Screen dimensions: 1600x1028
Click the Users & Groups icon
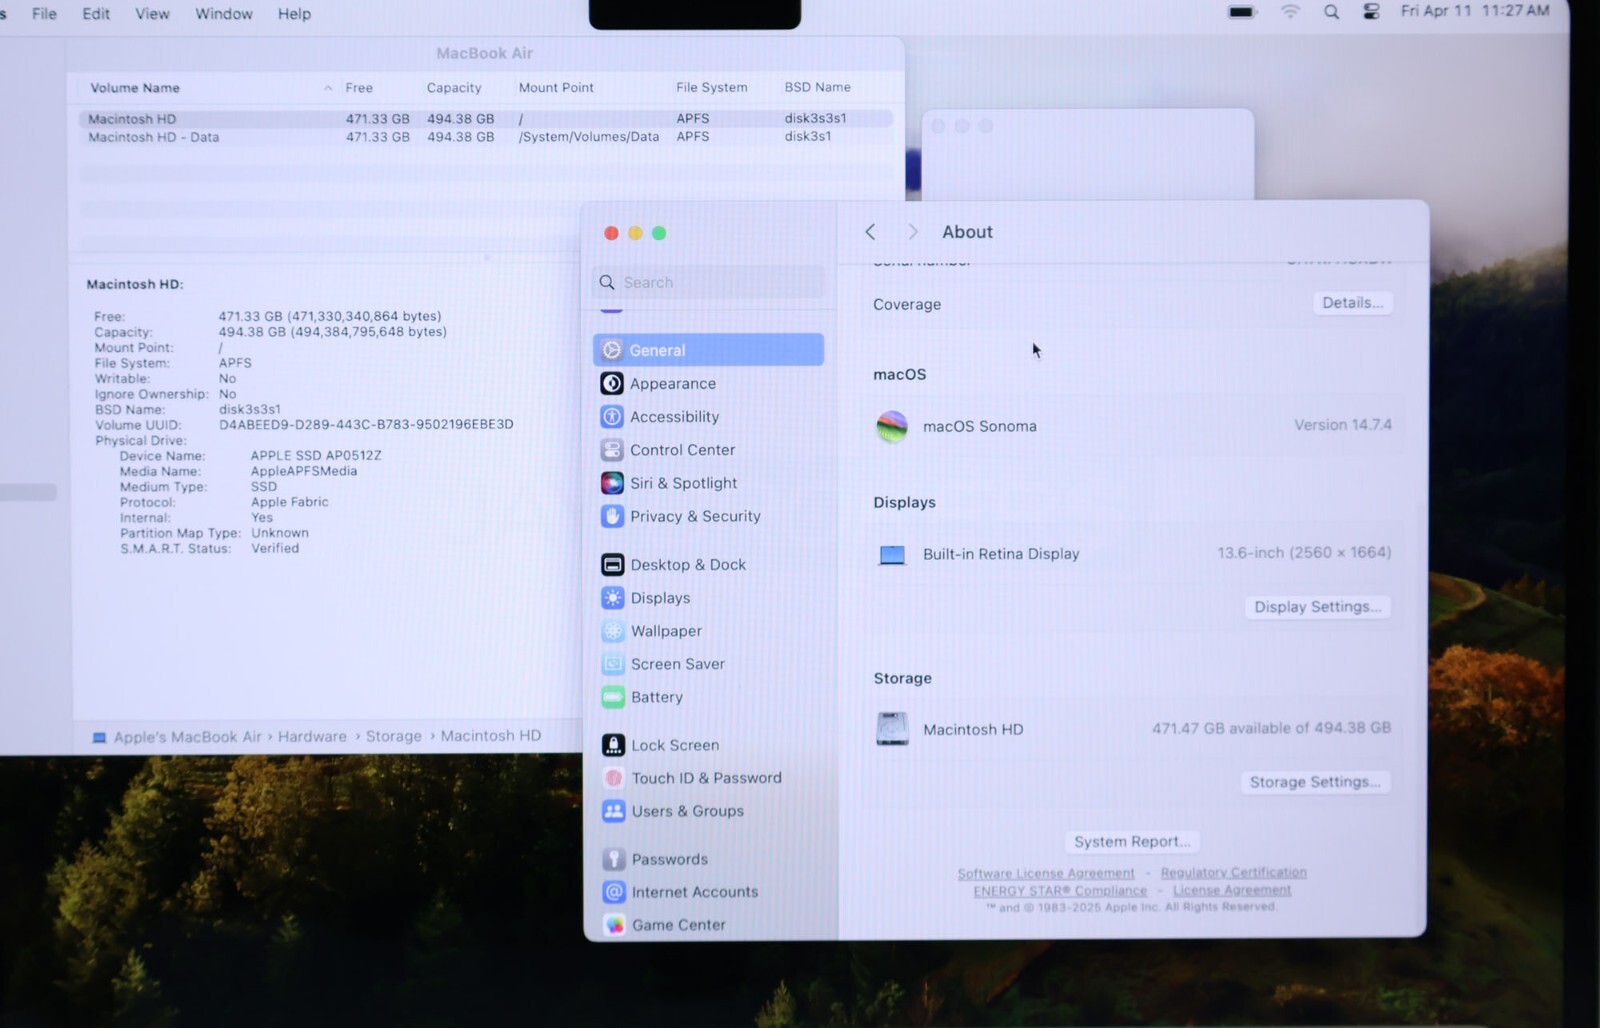click(614, 811)
